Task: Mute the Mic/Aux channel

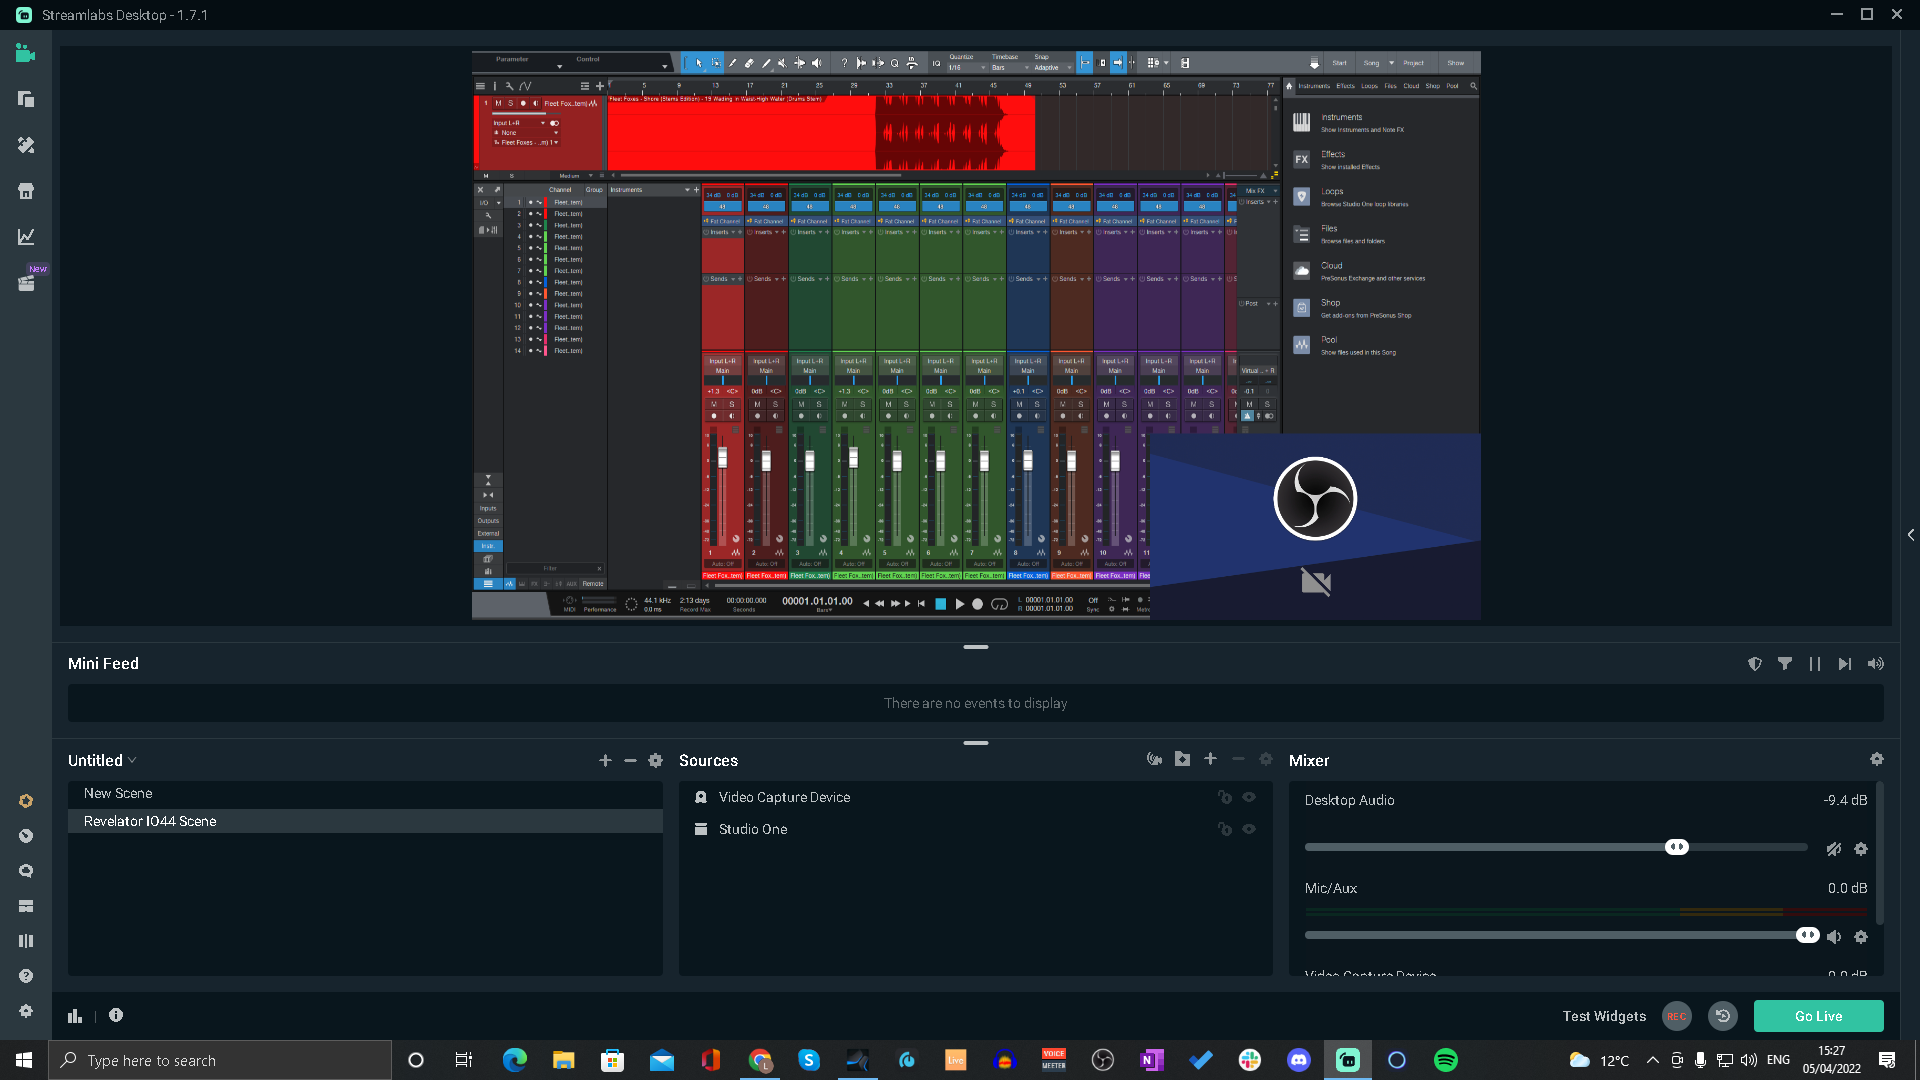Action: 1834,937
